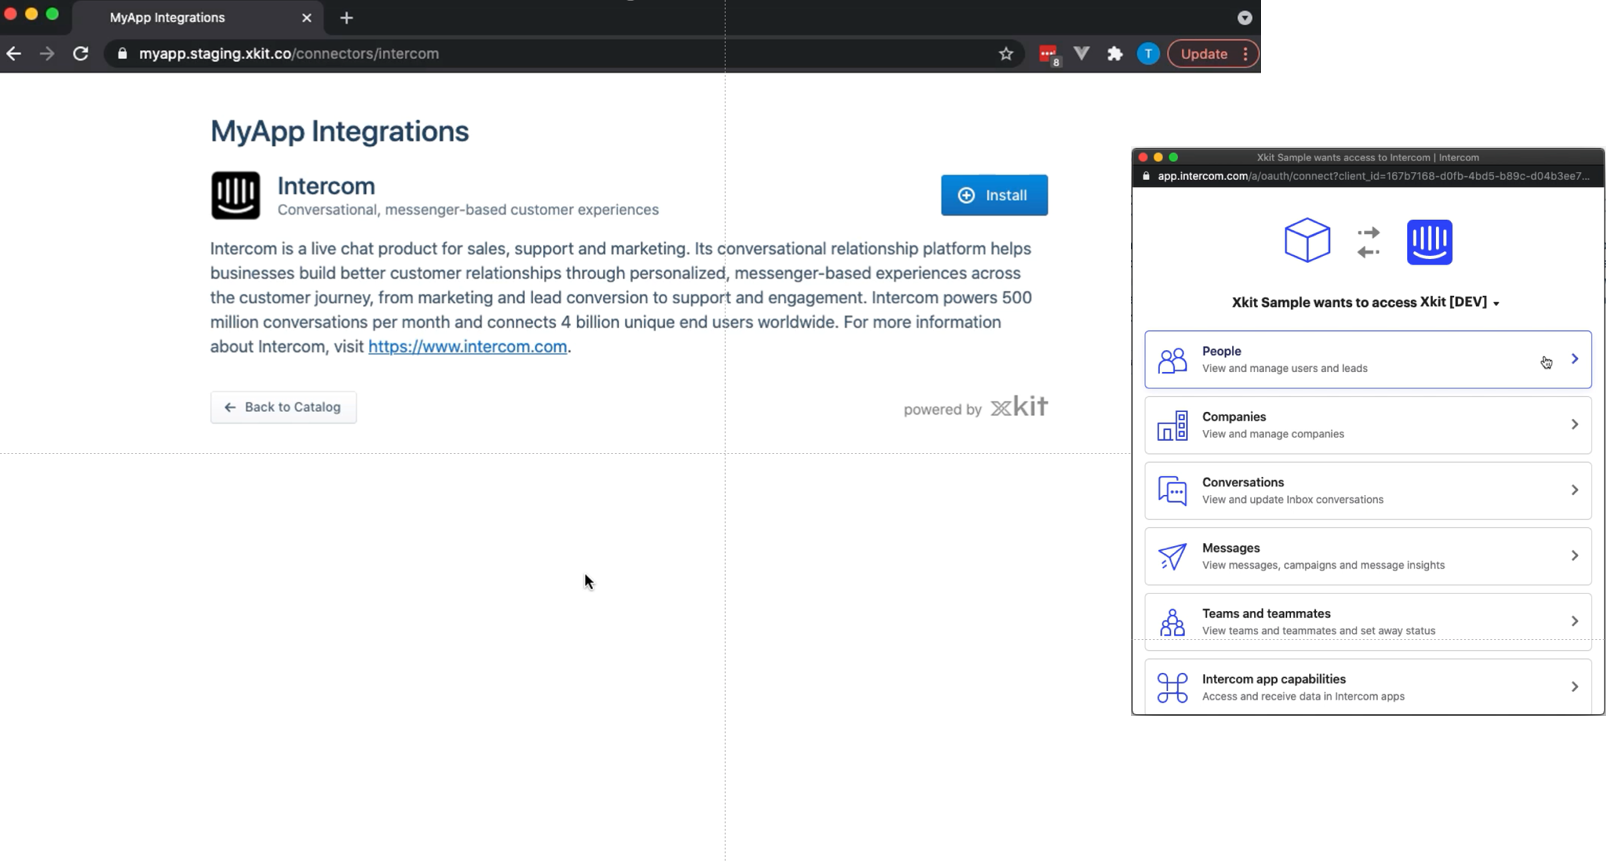Open the Chrome three-dot menu

click(x=1246, y=54)
